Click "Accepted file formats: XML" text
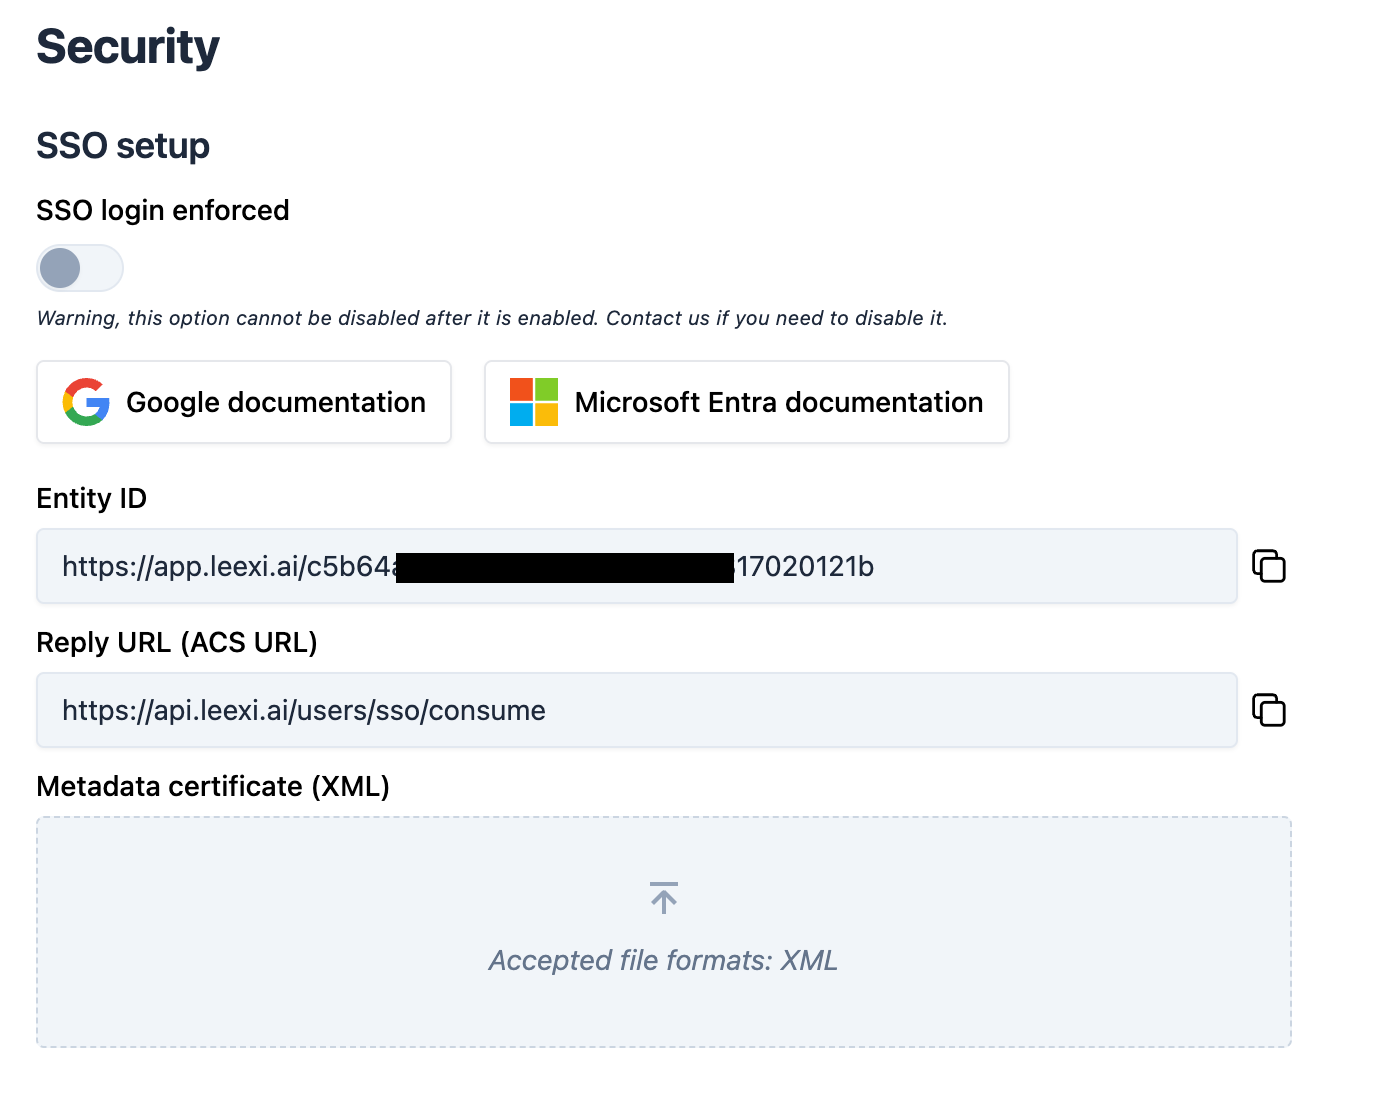 [663, 960]
